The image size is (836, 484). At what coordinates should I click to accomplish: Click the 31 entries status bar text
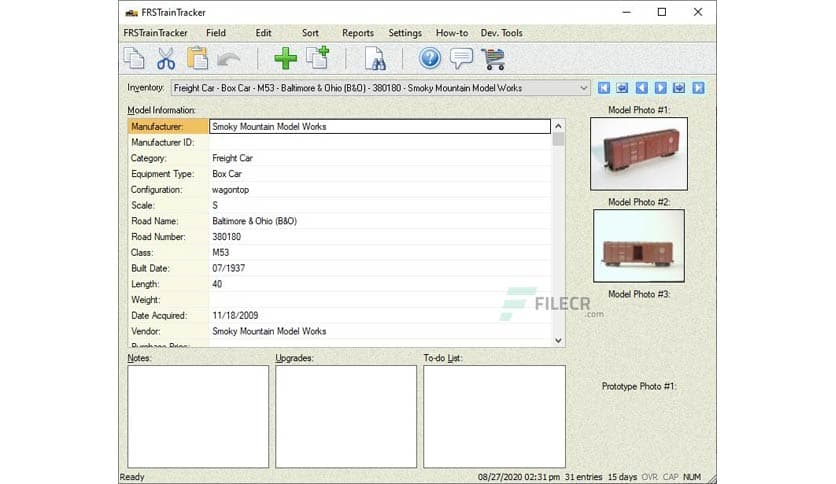[x=583, y=477]
